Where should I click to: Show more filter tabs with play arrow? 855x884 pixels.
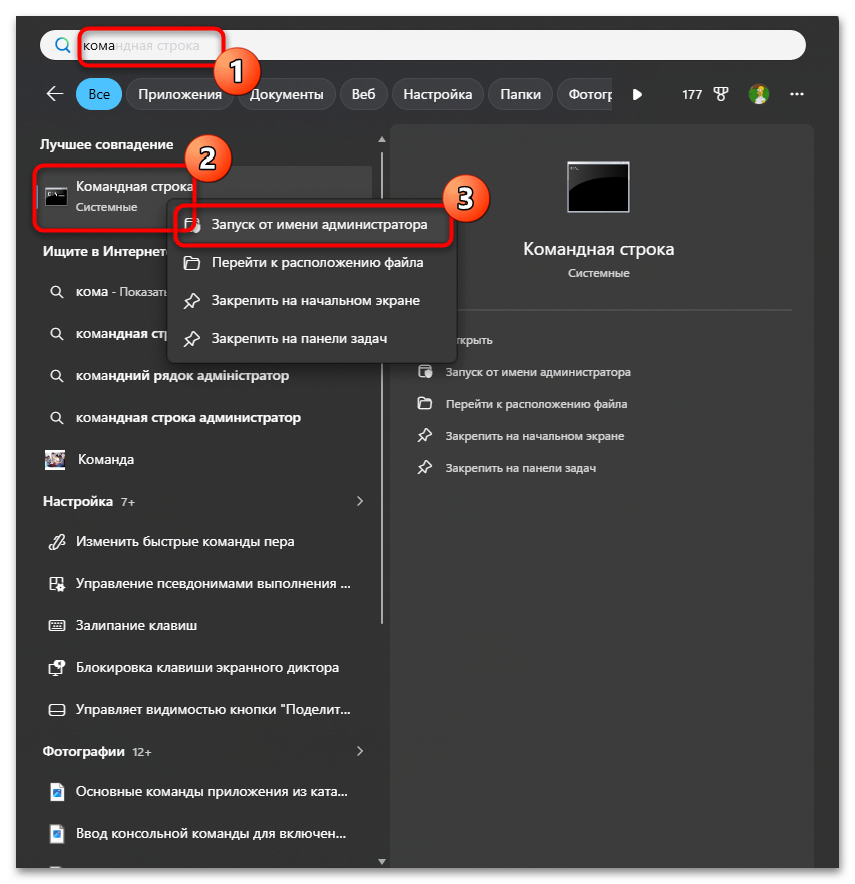pos(637,94)
